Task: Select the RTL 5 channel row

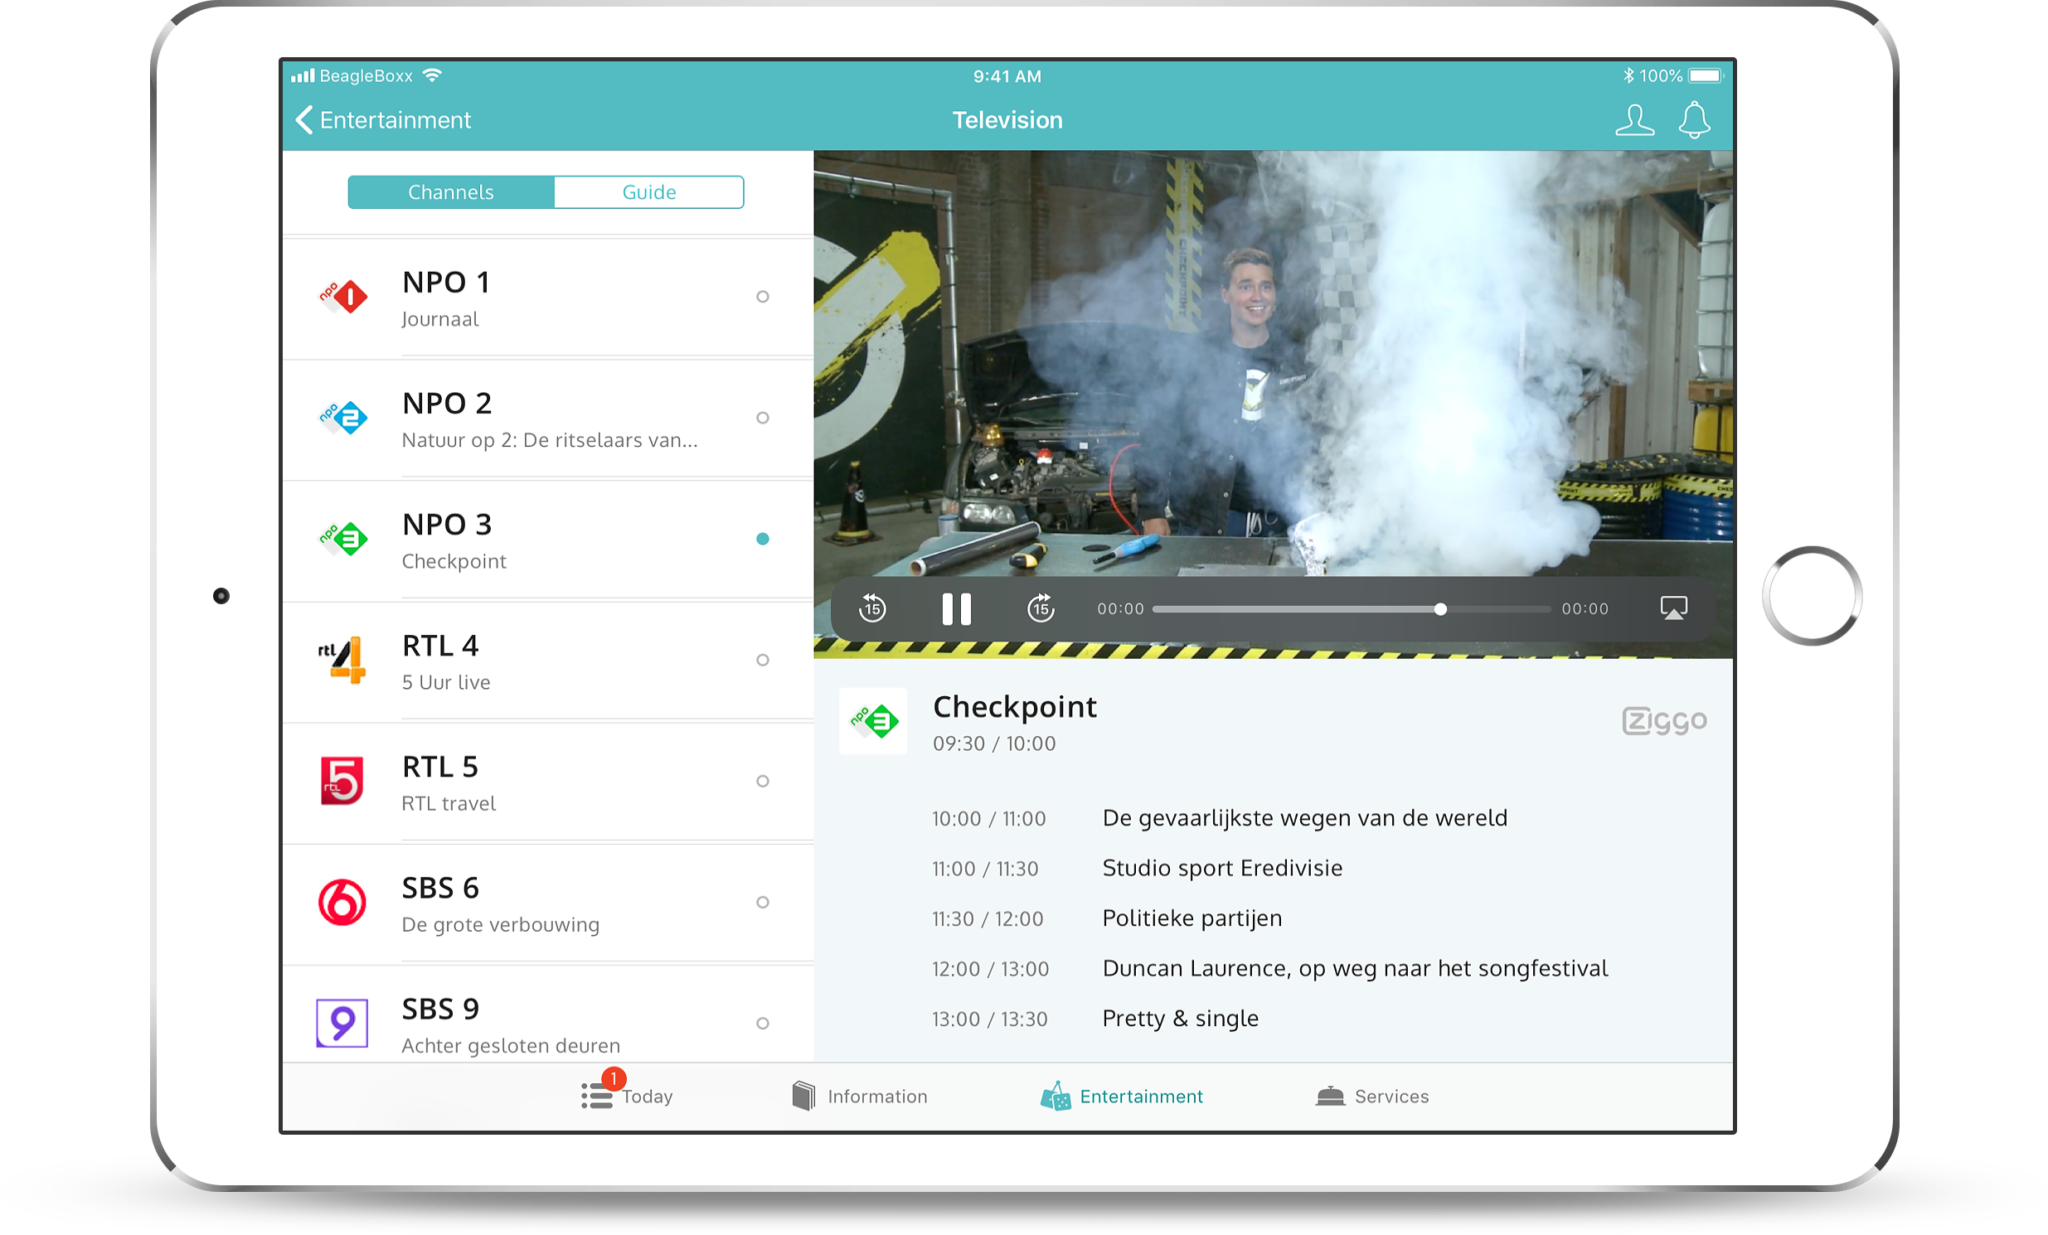Action: click(548, 783)
